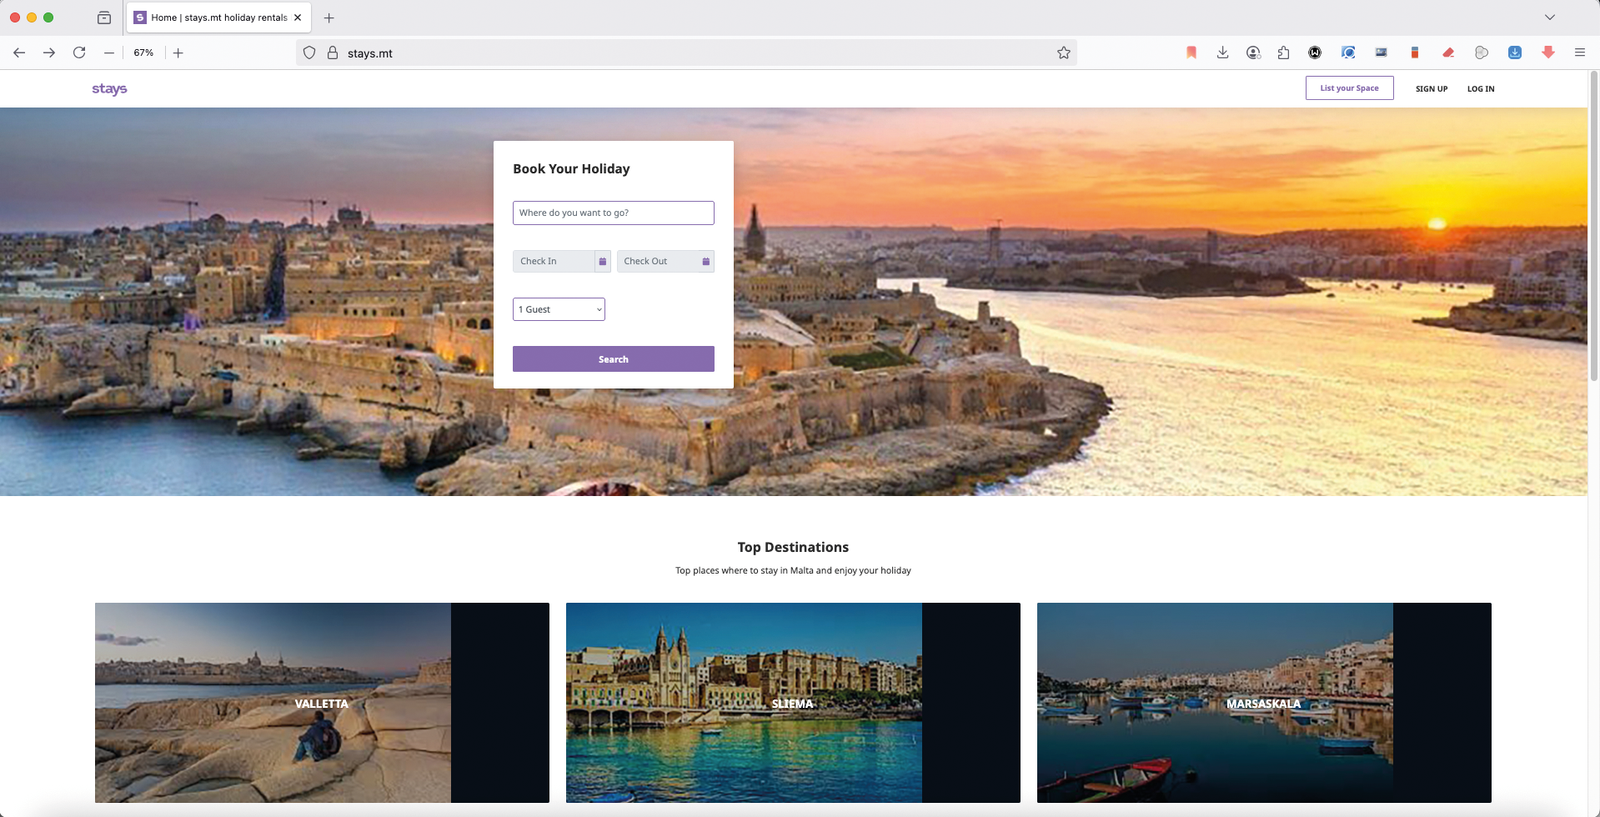
Task: Expand the 1 Guest dropdown
Action: 559,310
